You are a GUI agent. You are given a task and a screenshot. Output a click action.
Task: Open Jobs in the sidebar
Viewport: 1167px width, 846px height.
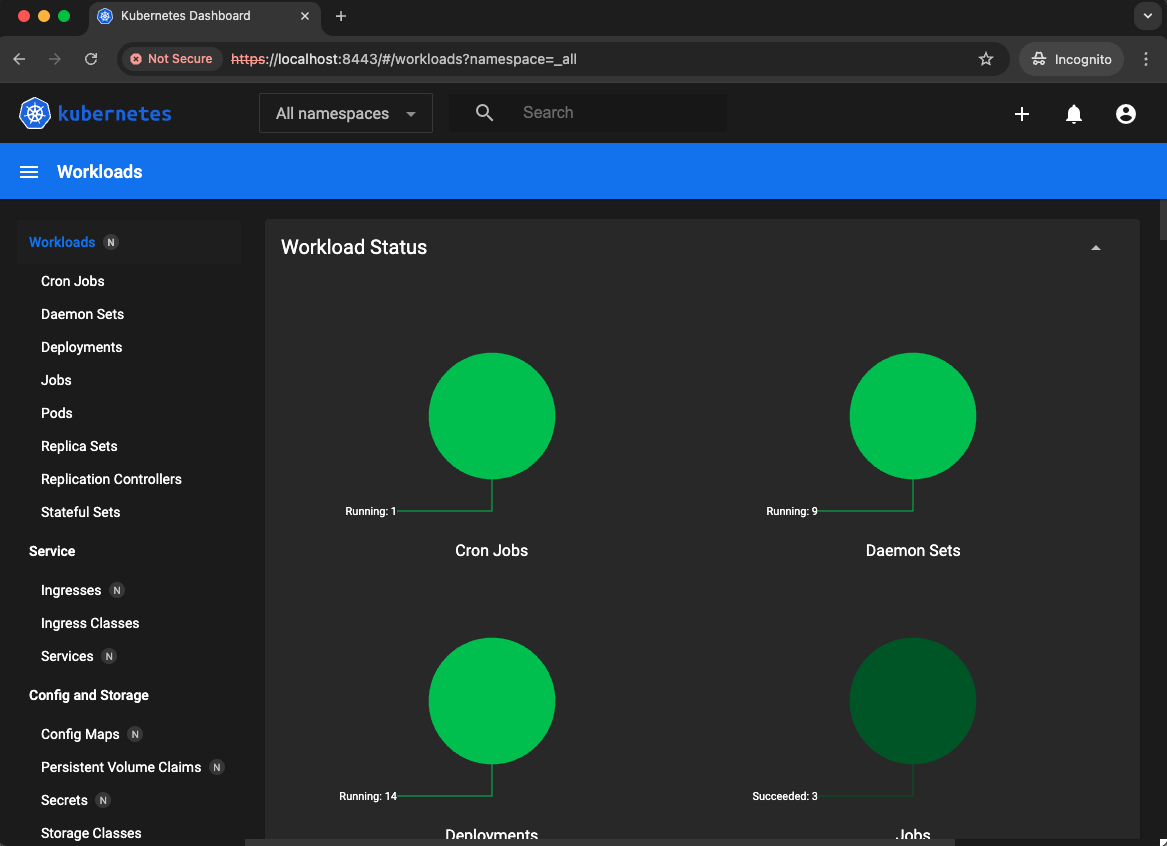tap(56, 380)
